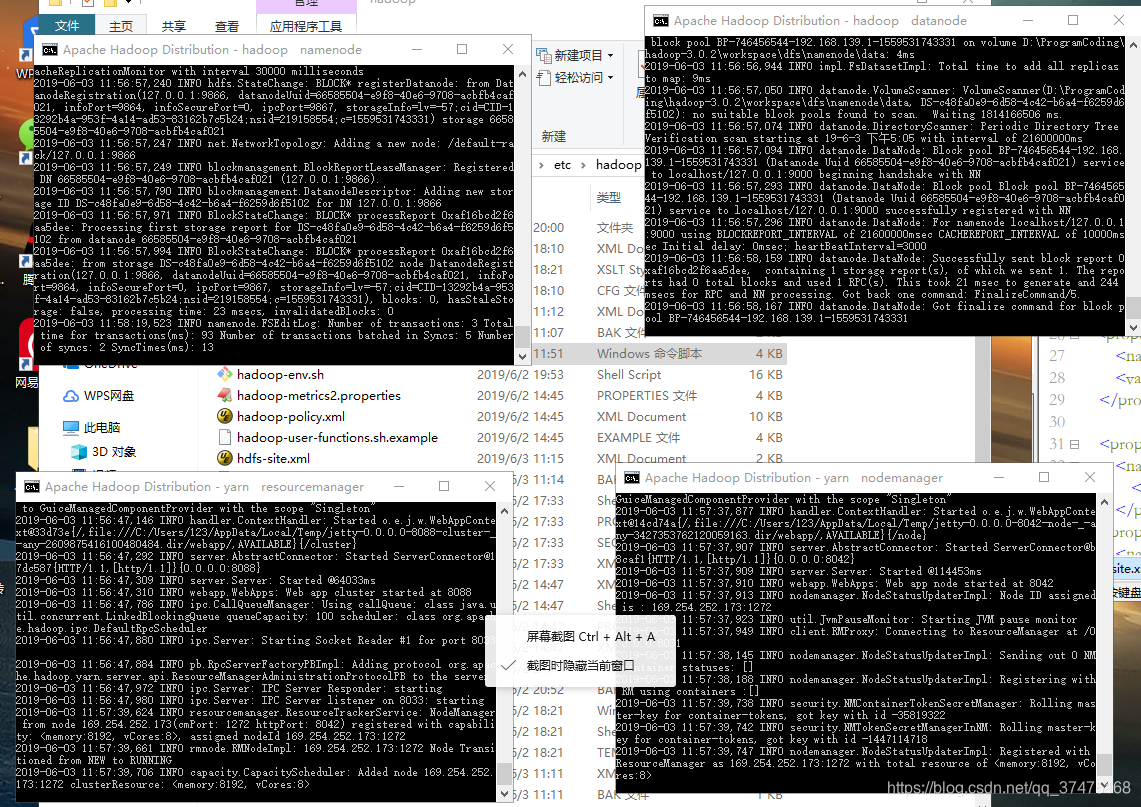Select the file named hadoop-metrics2.properties
This screenshot has width=1141, height=807.
point(319,395)
